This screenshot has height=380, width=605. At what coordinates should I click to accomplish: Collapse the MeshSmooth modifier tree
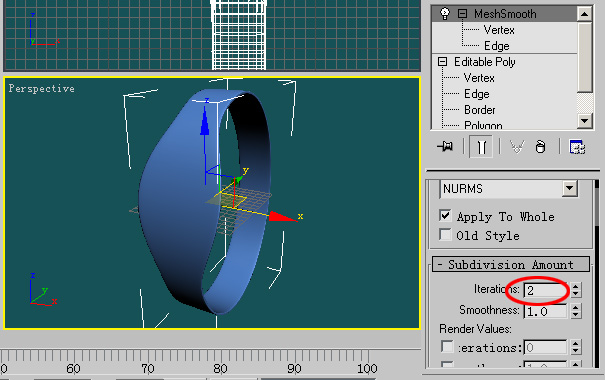pos(462,14)
